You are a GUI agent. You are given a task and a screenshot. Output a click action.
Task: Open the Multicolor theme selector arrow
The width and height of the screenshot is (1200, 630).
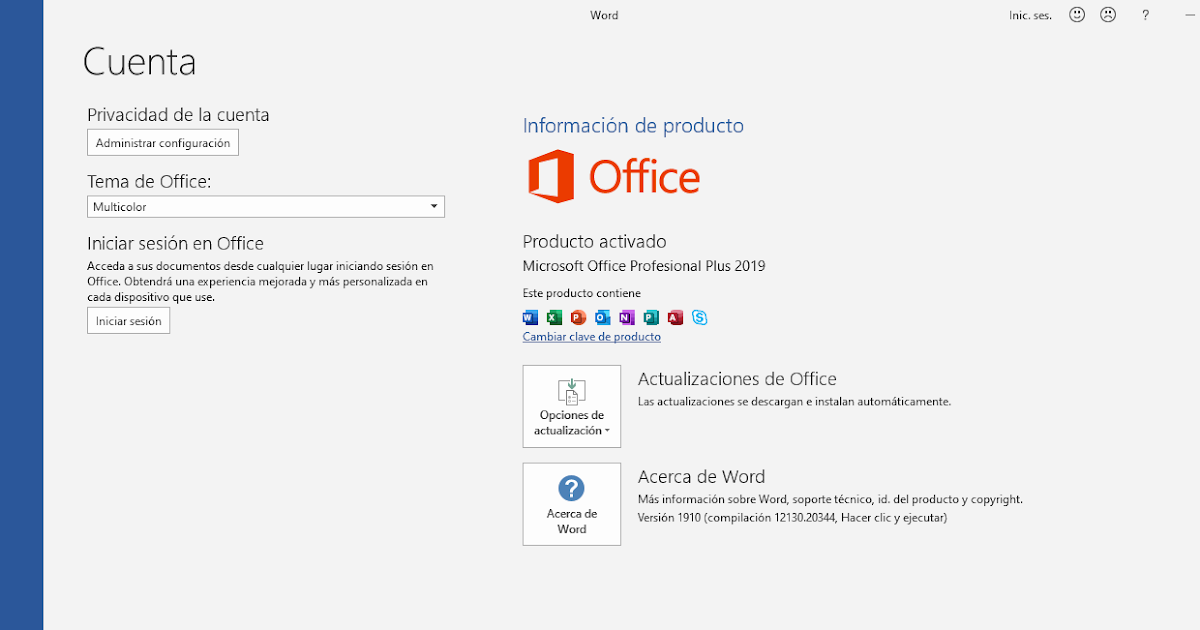434,206
